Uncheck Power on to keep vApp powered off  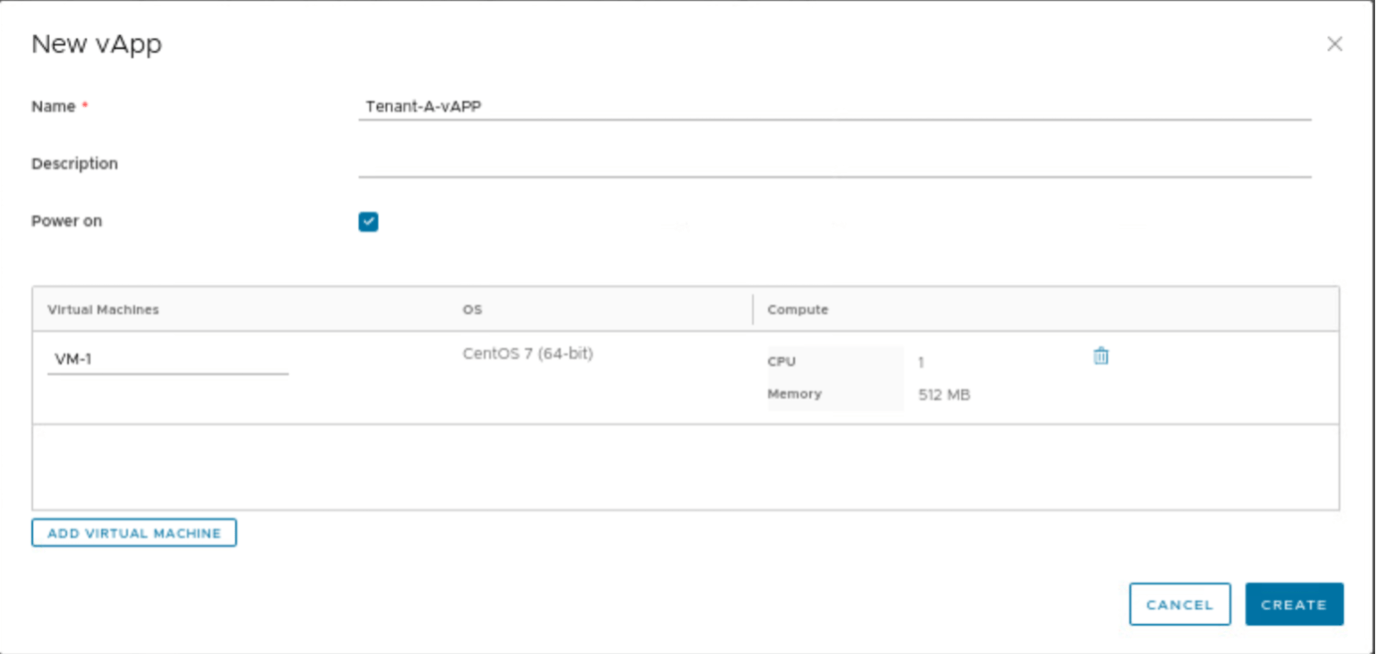[x=368, y=221]
